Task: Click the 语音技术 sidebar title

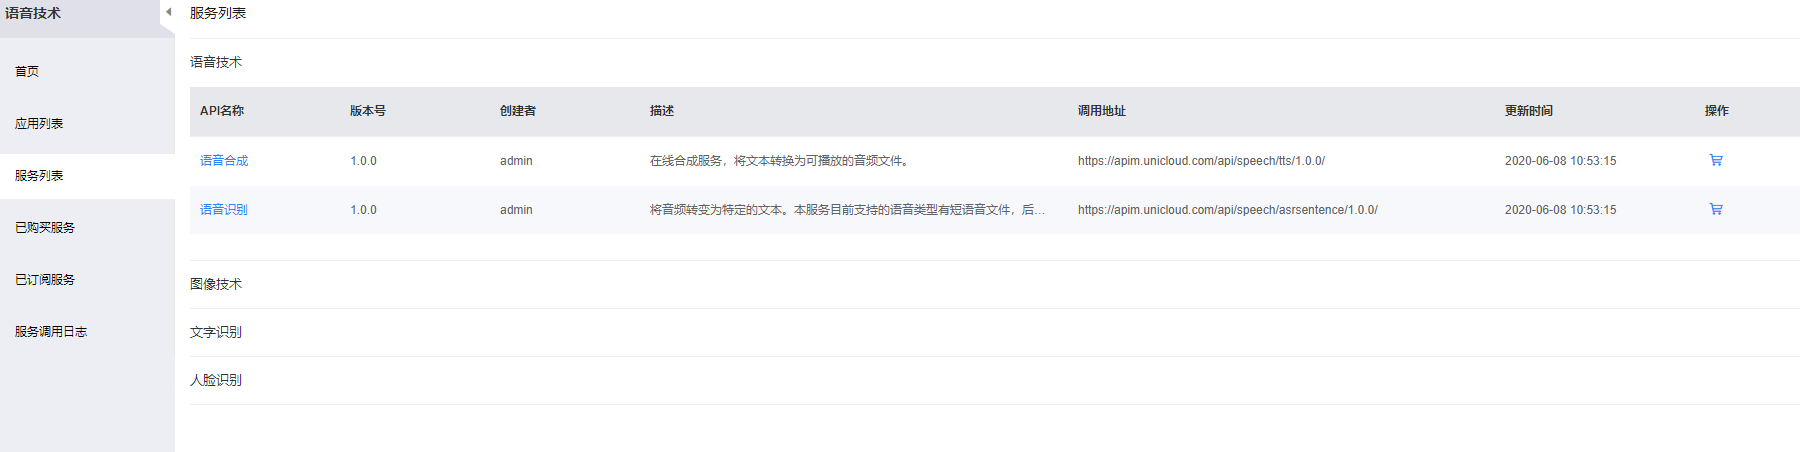Action: [33, 13]
